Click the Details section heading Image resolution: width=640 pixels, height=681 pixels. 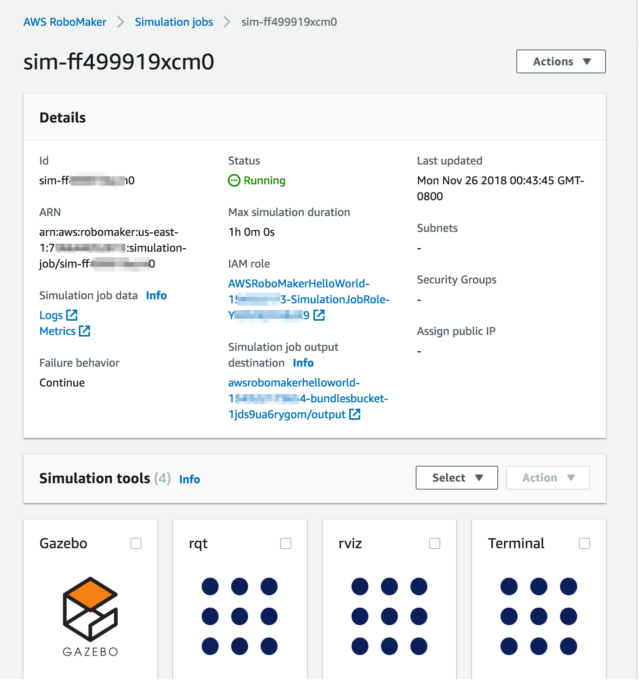click(x=63, y=118)
